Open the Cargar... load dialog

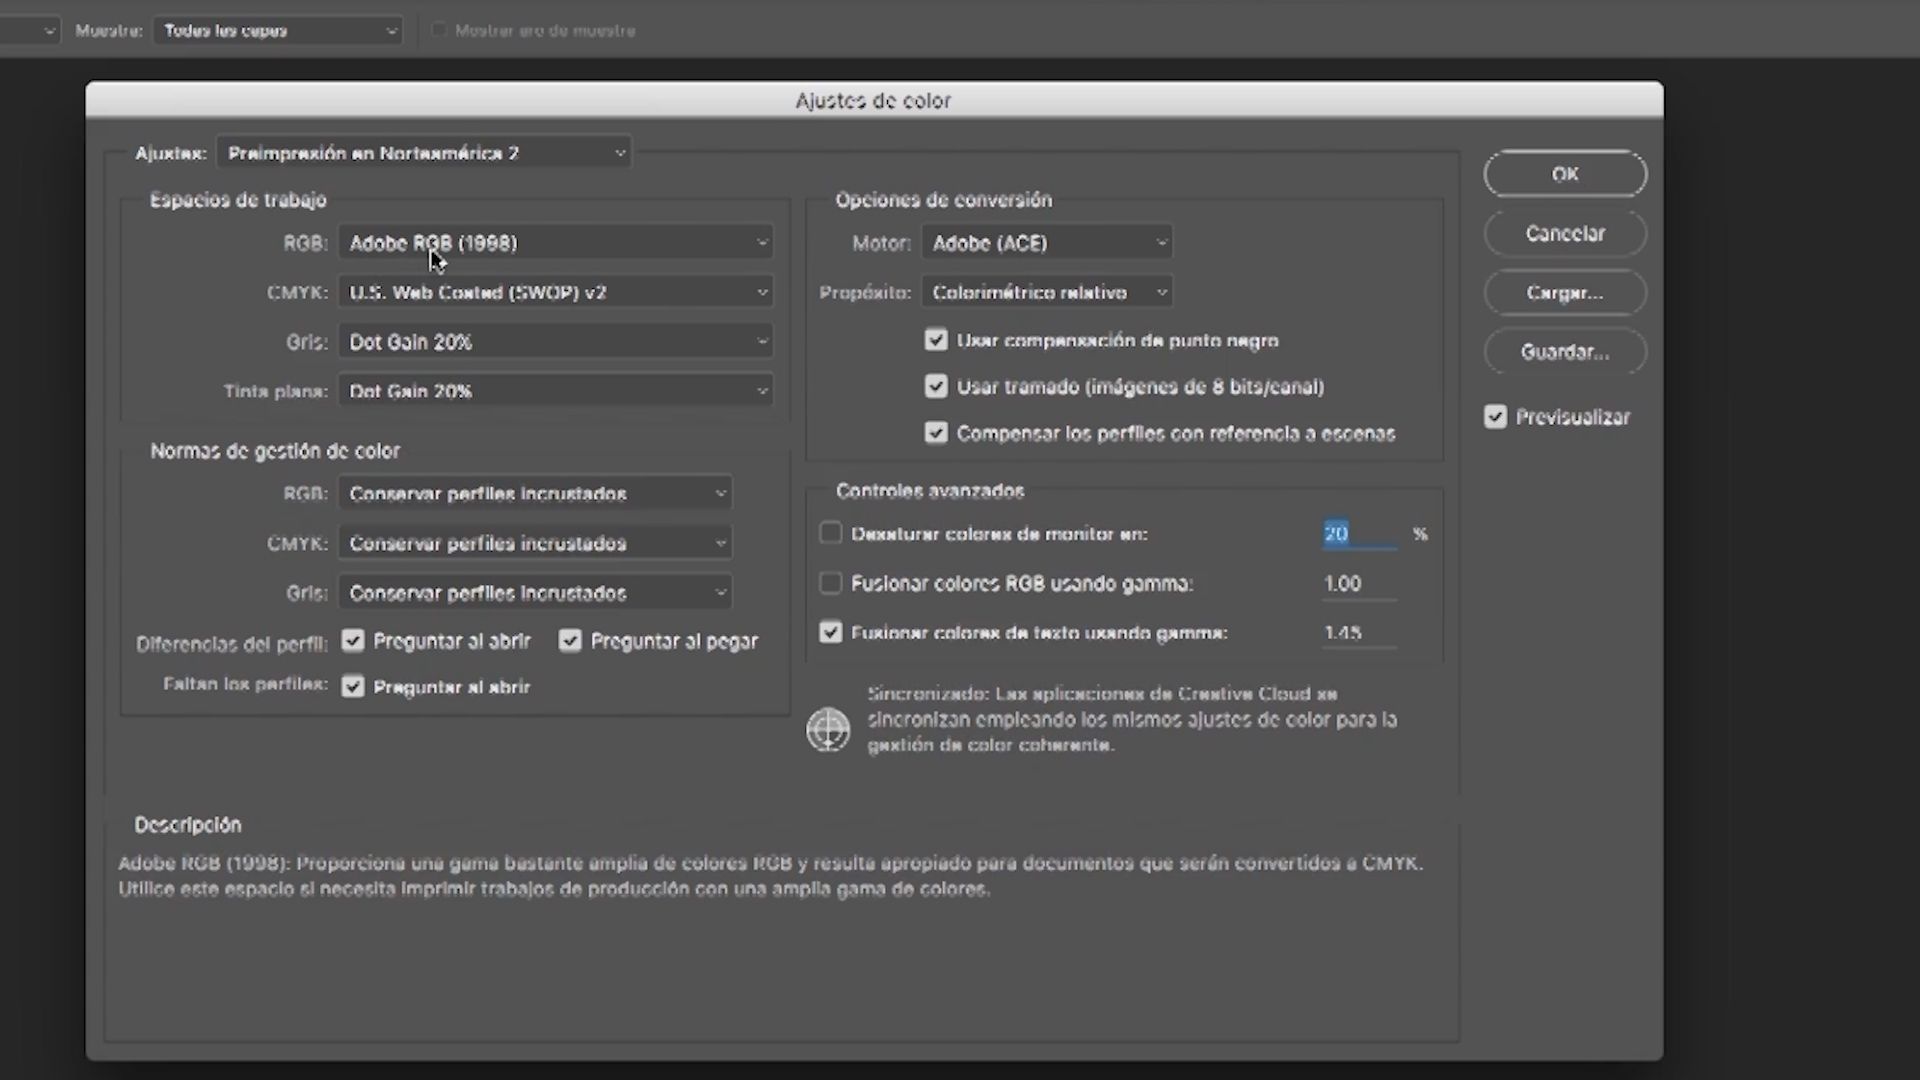click(x=1565, y=293)
